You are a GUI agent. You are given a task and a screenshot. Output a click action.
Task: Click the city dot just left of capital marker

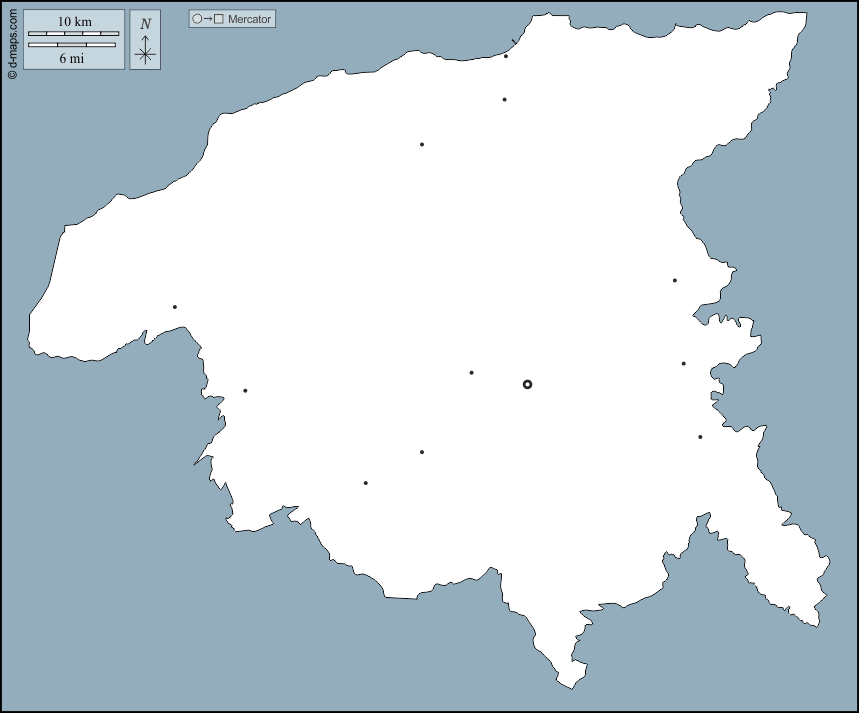(472, 373)
